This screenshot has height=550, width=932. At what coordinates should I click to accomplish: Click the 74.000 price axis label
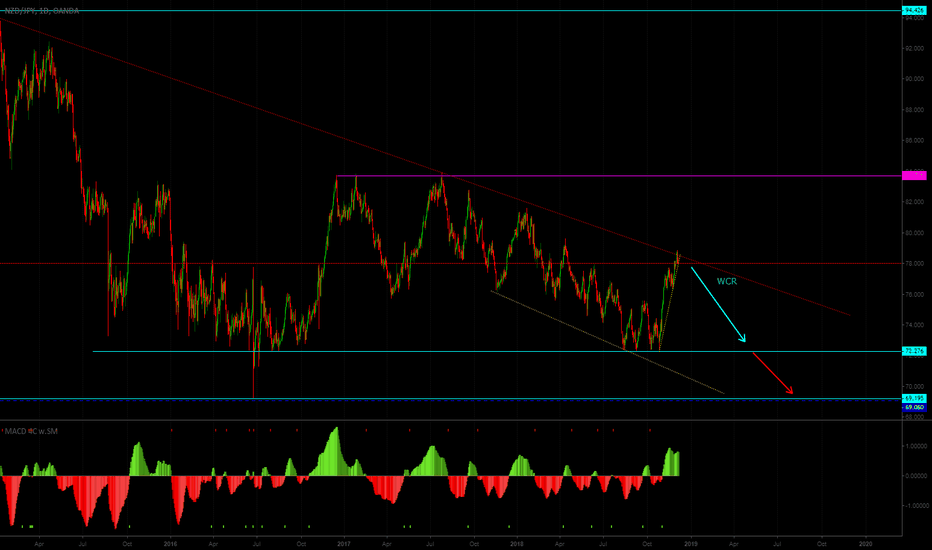click(x=914, y=325)
